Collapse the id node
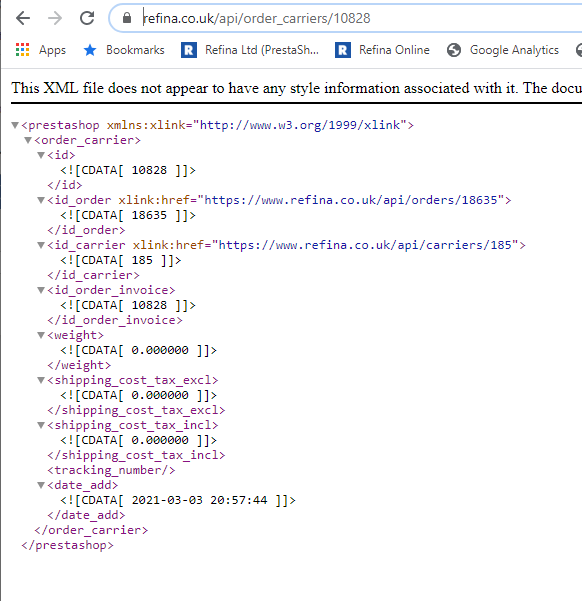The height and width of the screenshot is (601, 582). point(41,155)
